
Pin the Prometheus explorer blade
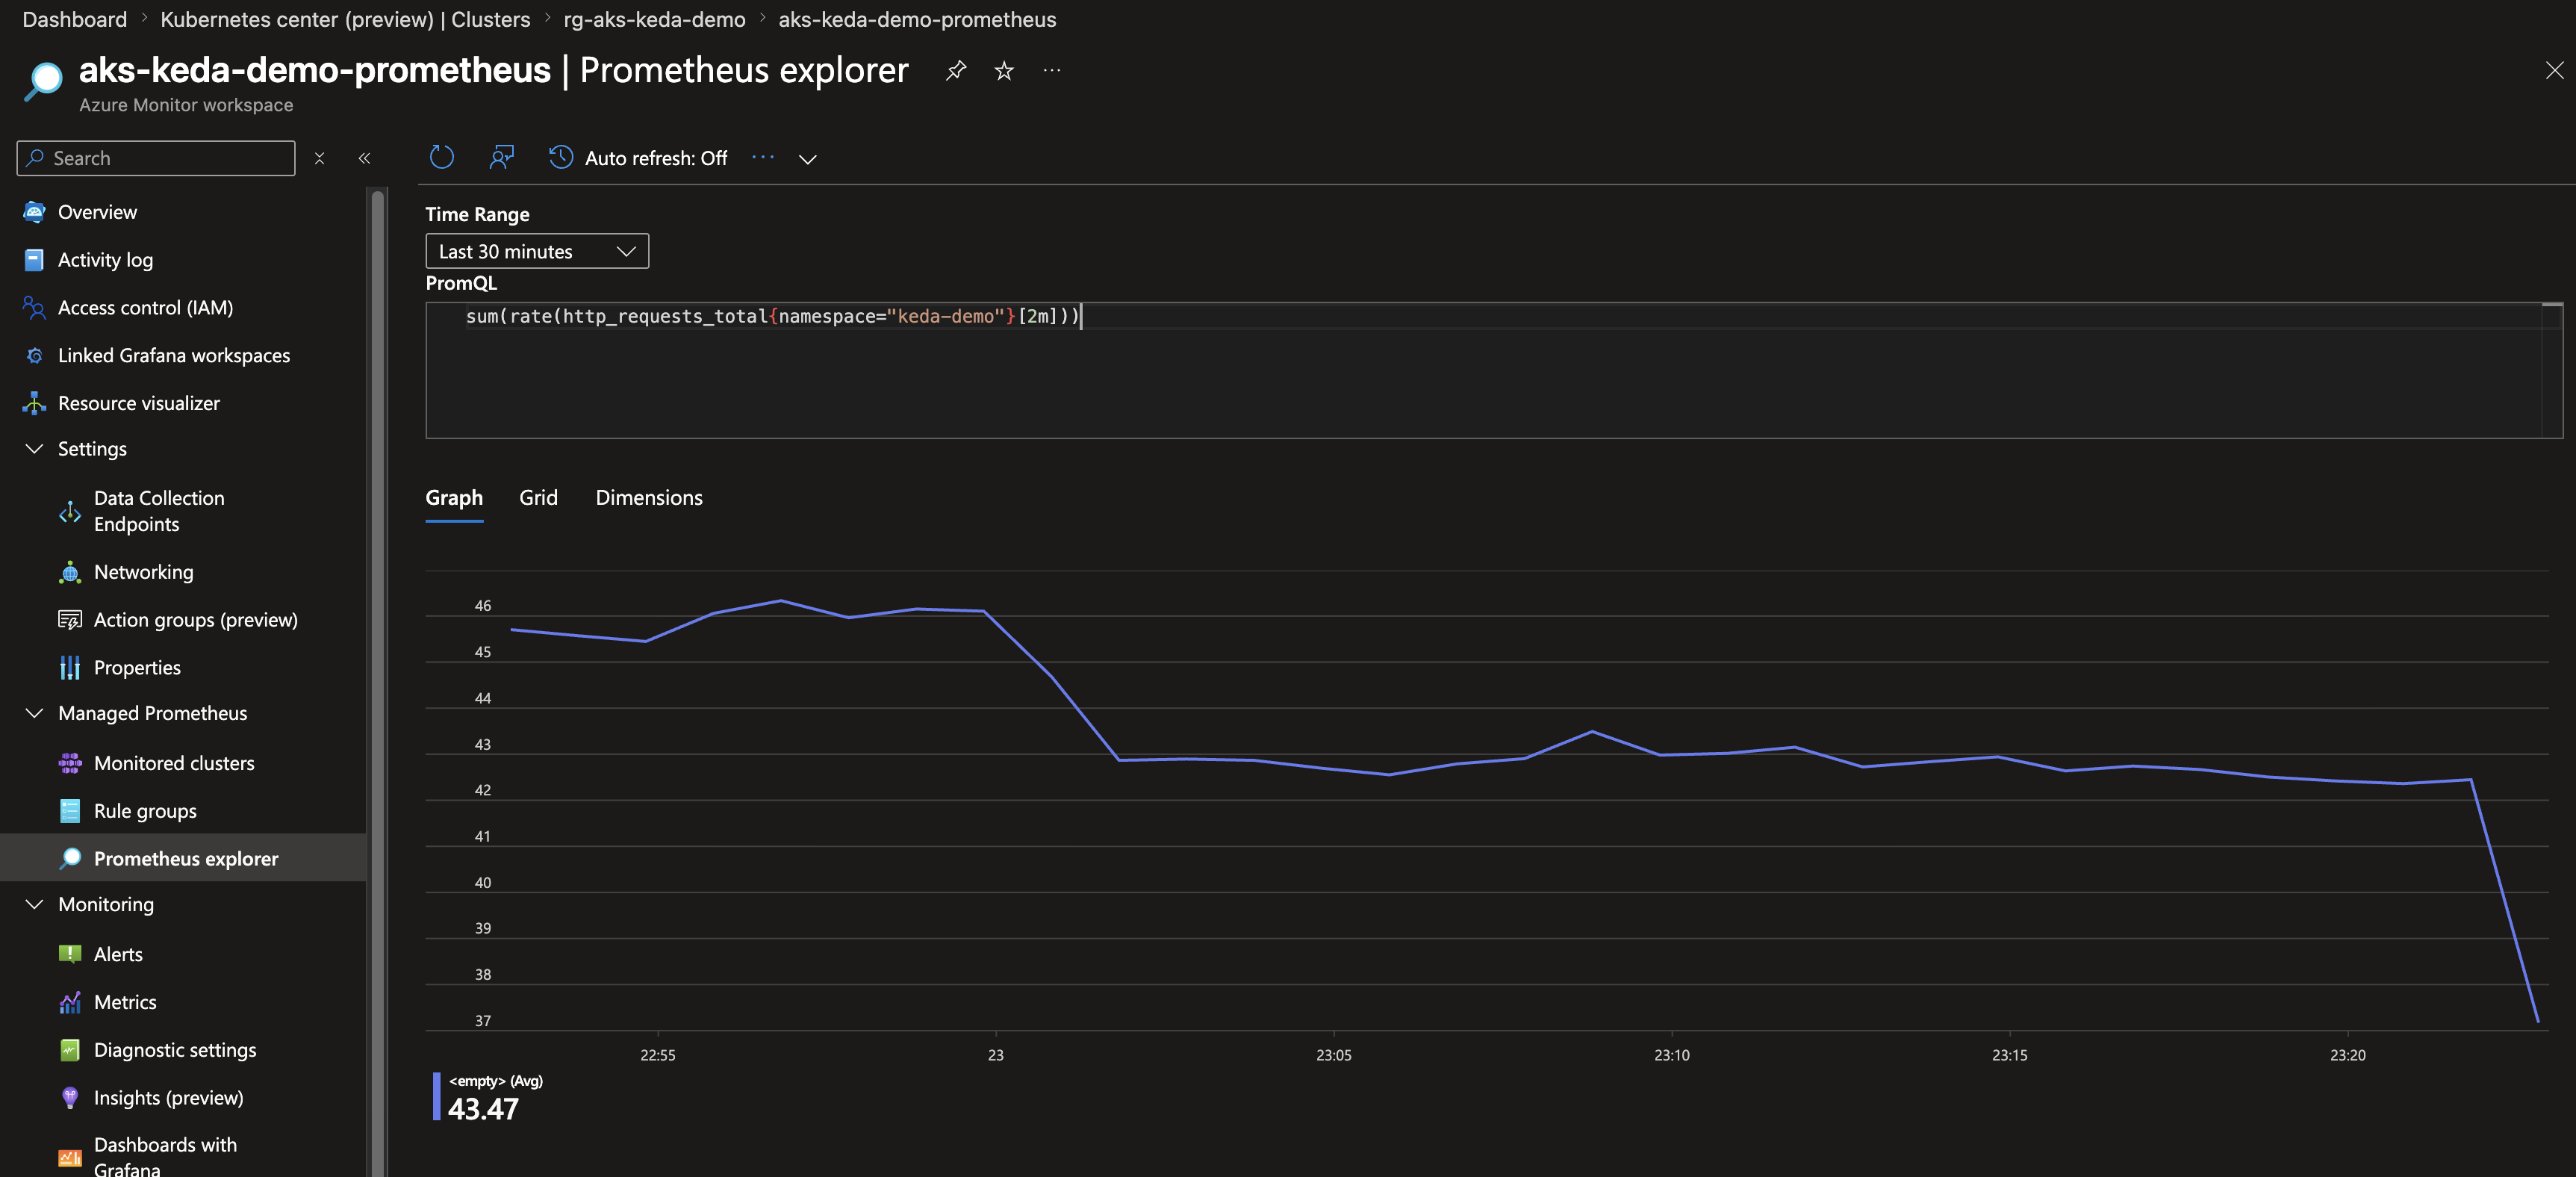click(x=956, y=70)
